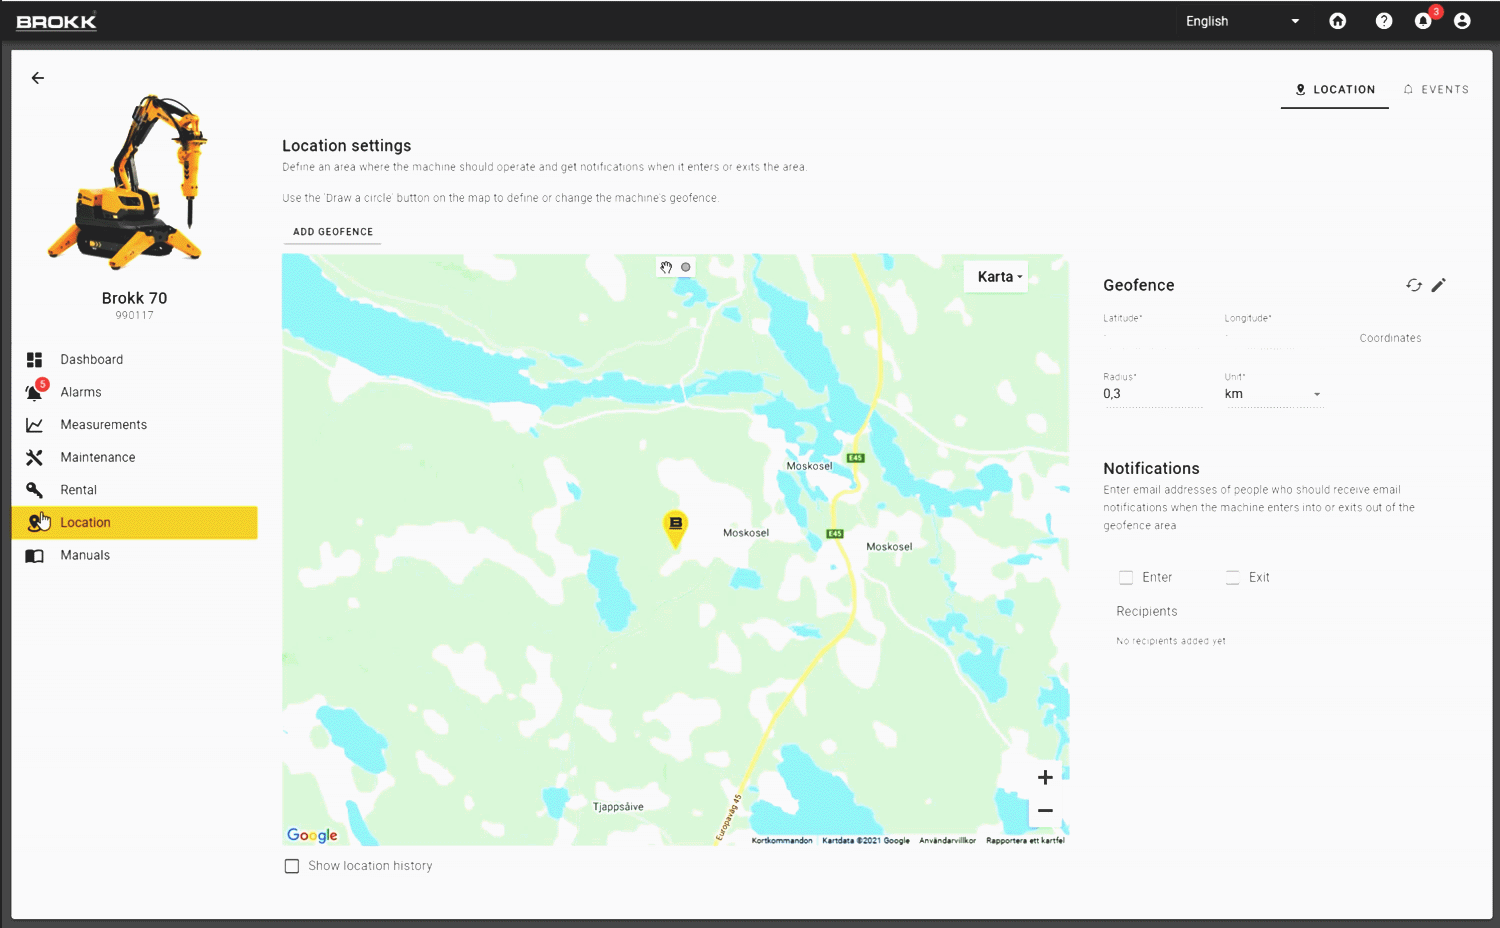The height and width of the screenshot is (928, 1500).
Task: Open the help question mark icon
Action: tap(1384, 21)
